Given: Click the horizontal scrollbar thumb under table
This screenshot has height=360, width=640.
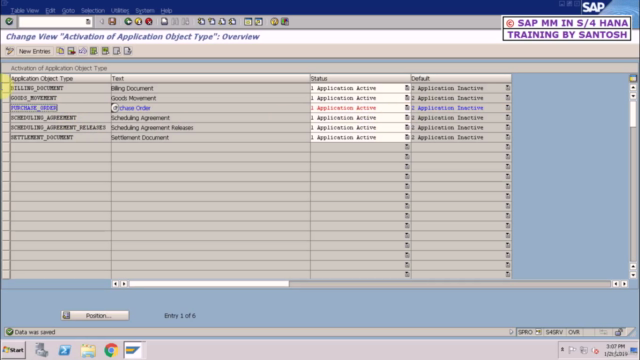Looking at the screenshot, I should [x=209, y=284].
